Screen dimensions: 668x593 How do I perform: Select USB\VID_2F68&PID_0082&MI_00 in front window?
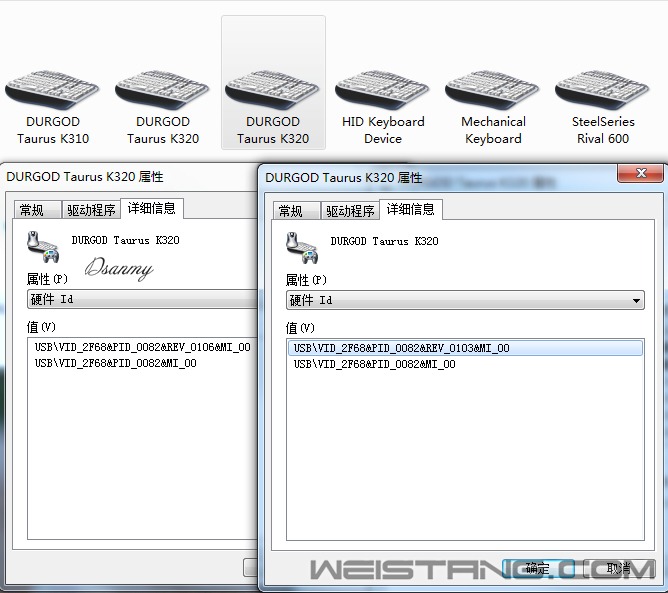(374, 364)
